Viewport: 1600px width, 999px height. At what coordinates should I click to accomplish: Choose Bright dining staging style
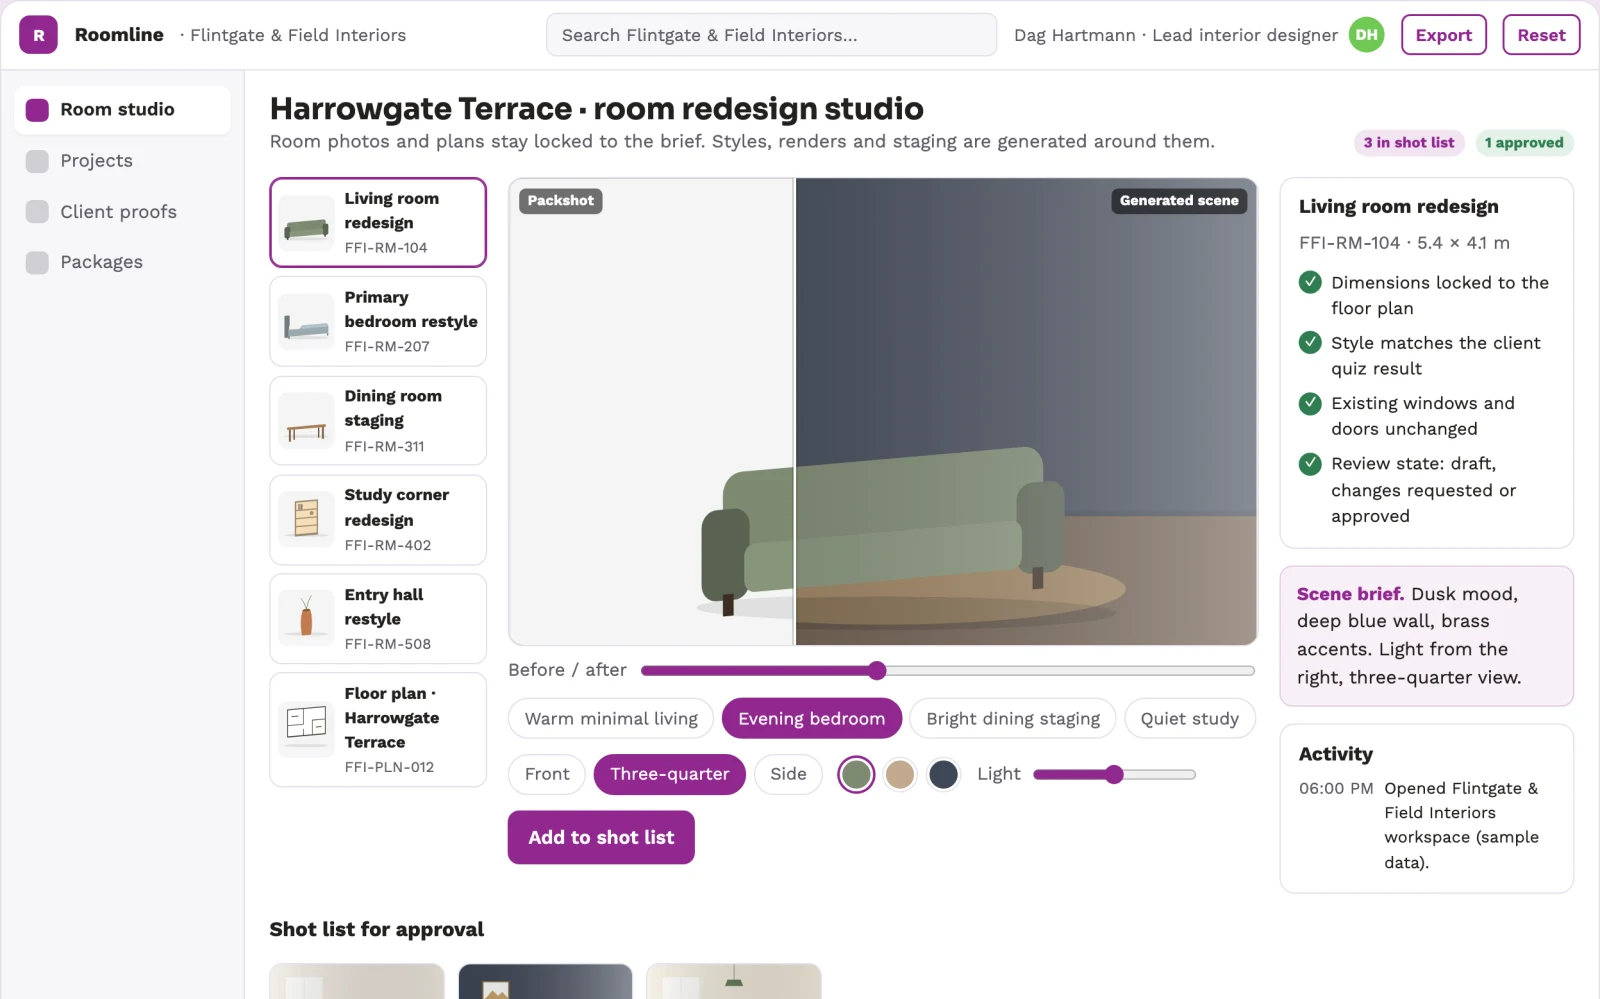coord(1012,718)
